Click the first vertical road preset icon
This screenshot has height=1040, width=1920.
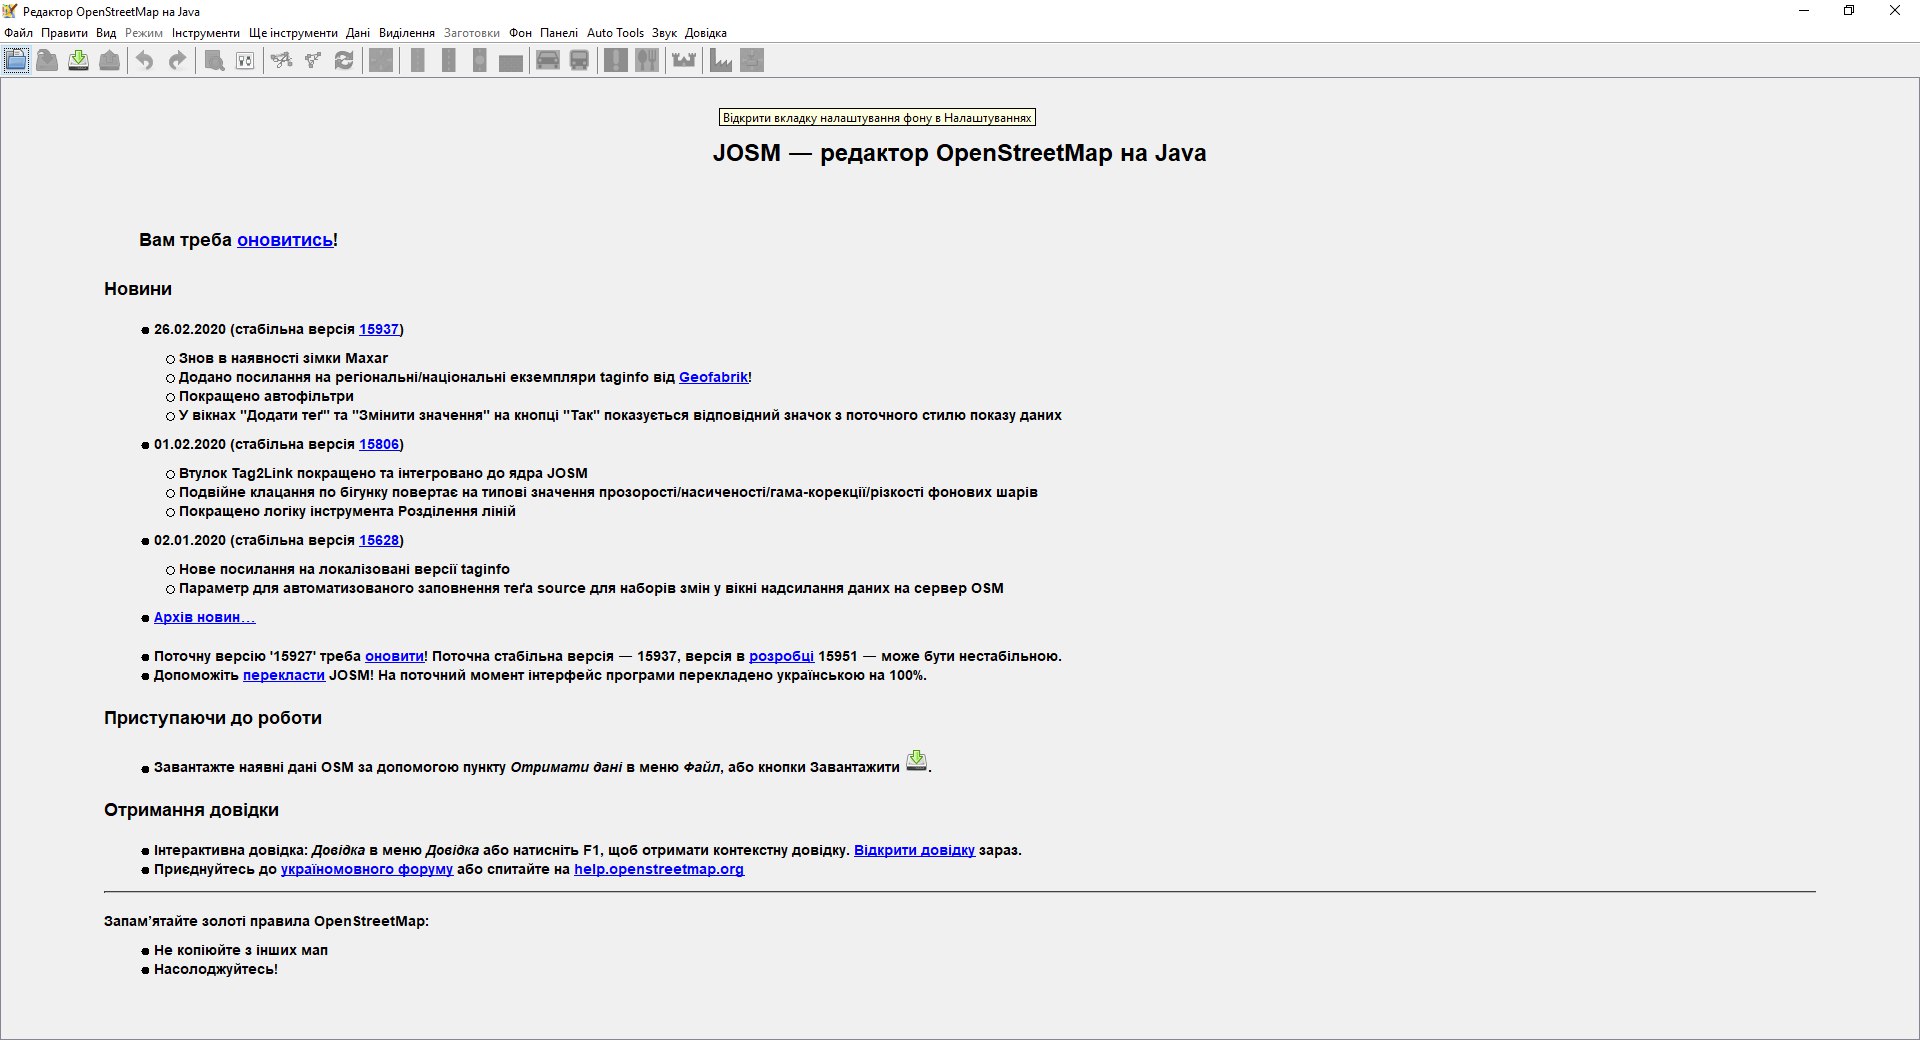pos(418,61)
